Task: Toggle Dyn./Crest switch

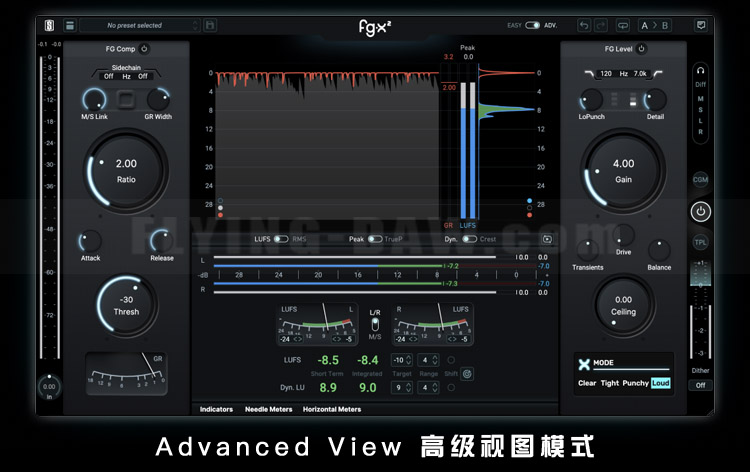Action: tap(470, 239)
